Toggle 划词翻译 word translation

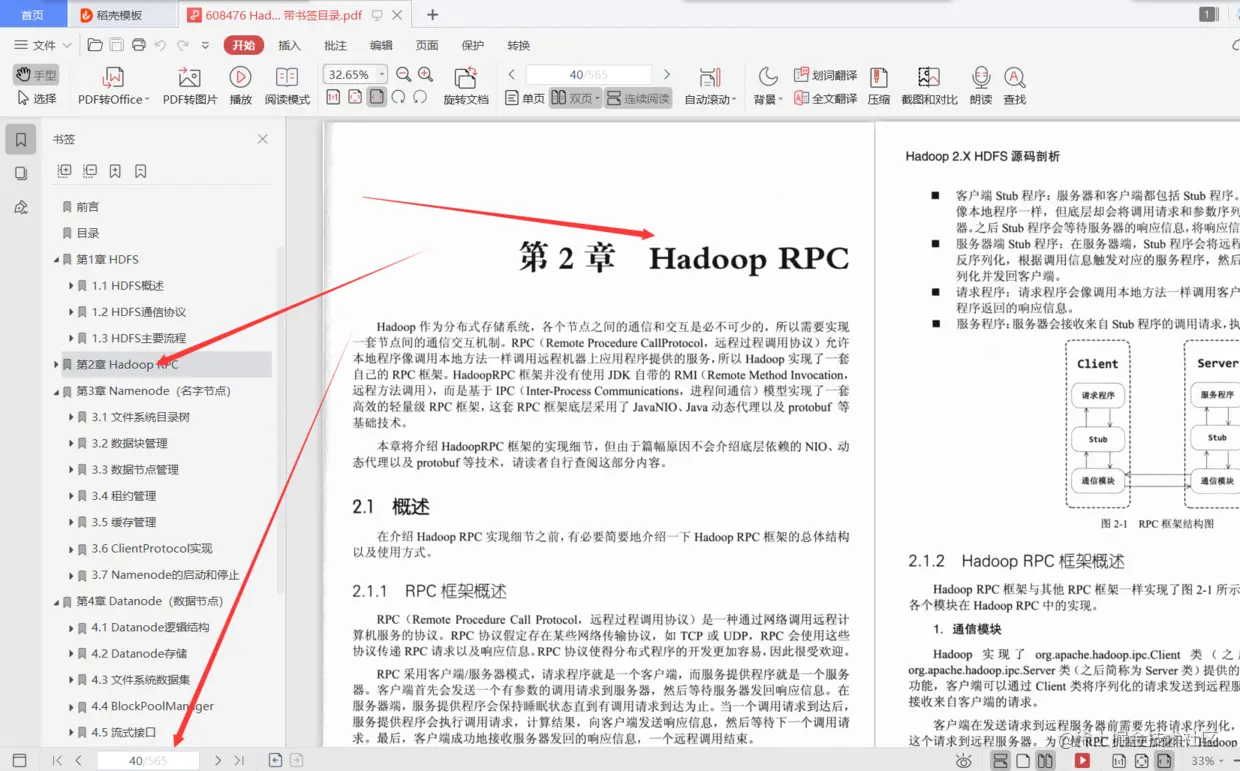pos(825,75)
